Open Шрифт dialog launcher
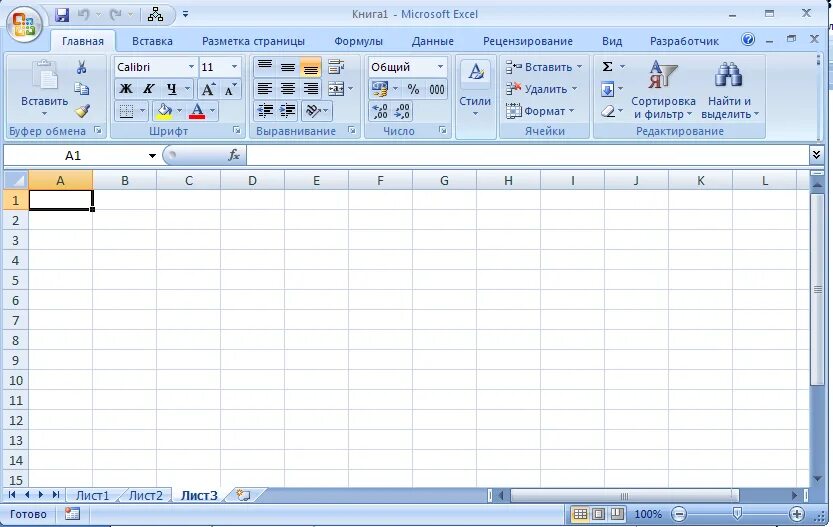833x527 pixels. click(x=236, y=130)
